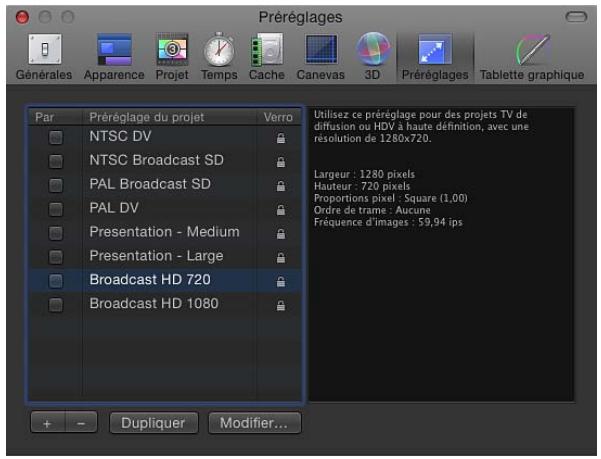Screen dimensions: 601x459
Task: Select the Presentation - Large preset
Action: 165,256
